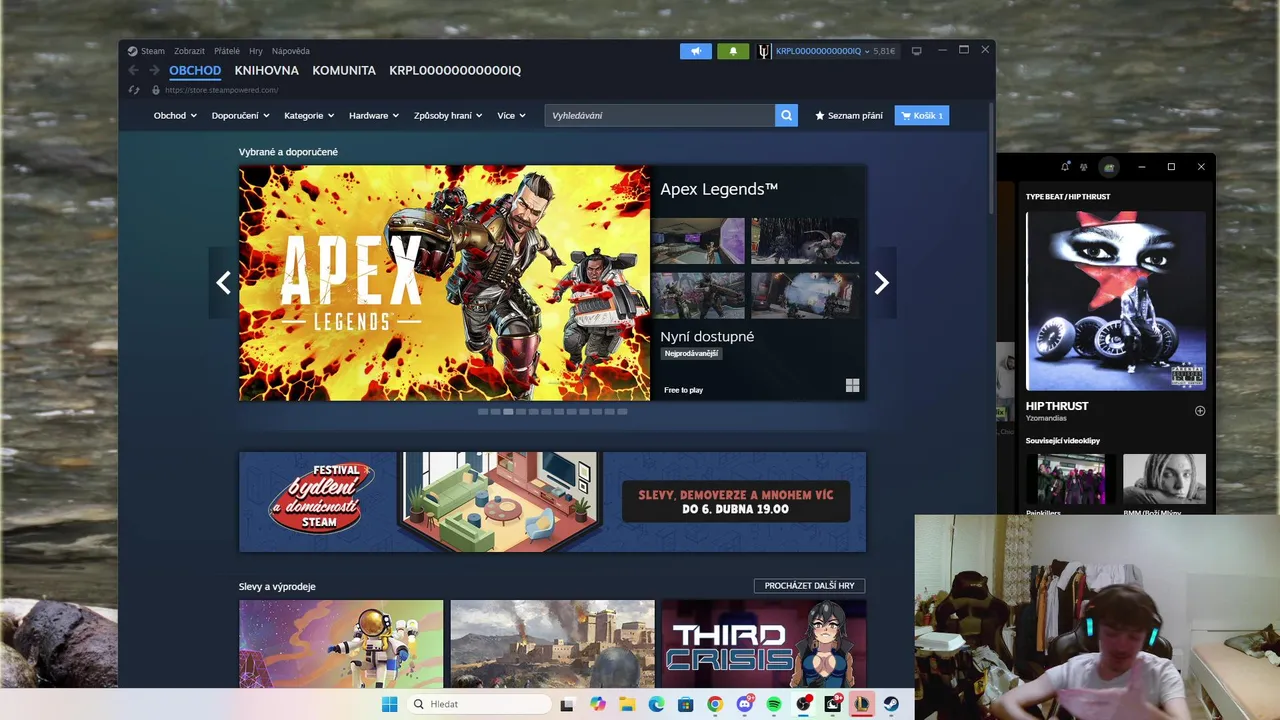
Task: Expand the Způsoby hraní dropdown
Action: coord(448,115)
